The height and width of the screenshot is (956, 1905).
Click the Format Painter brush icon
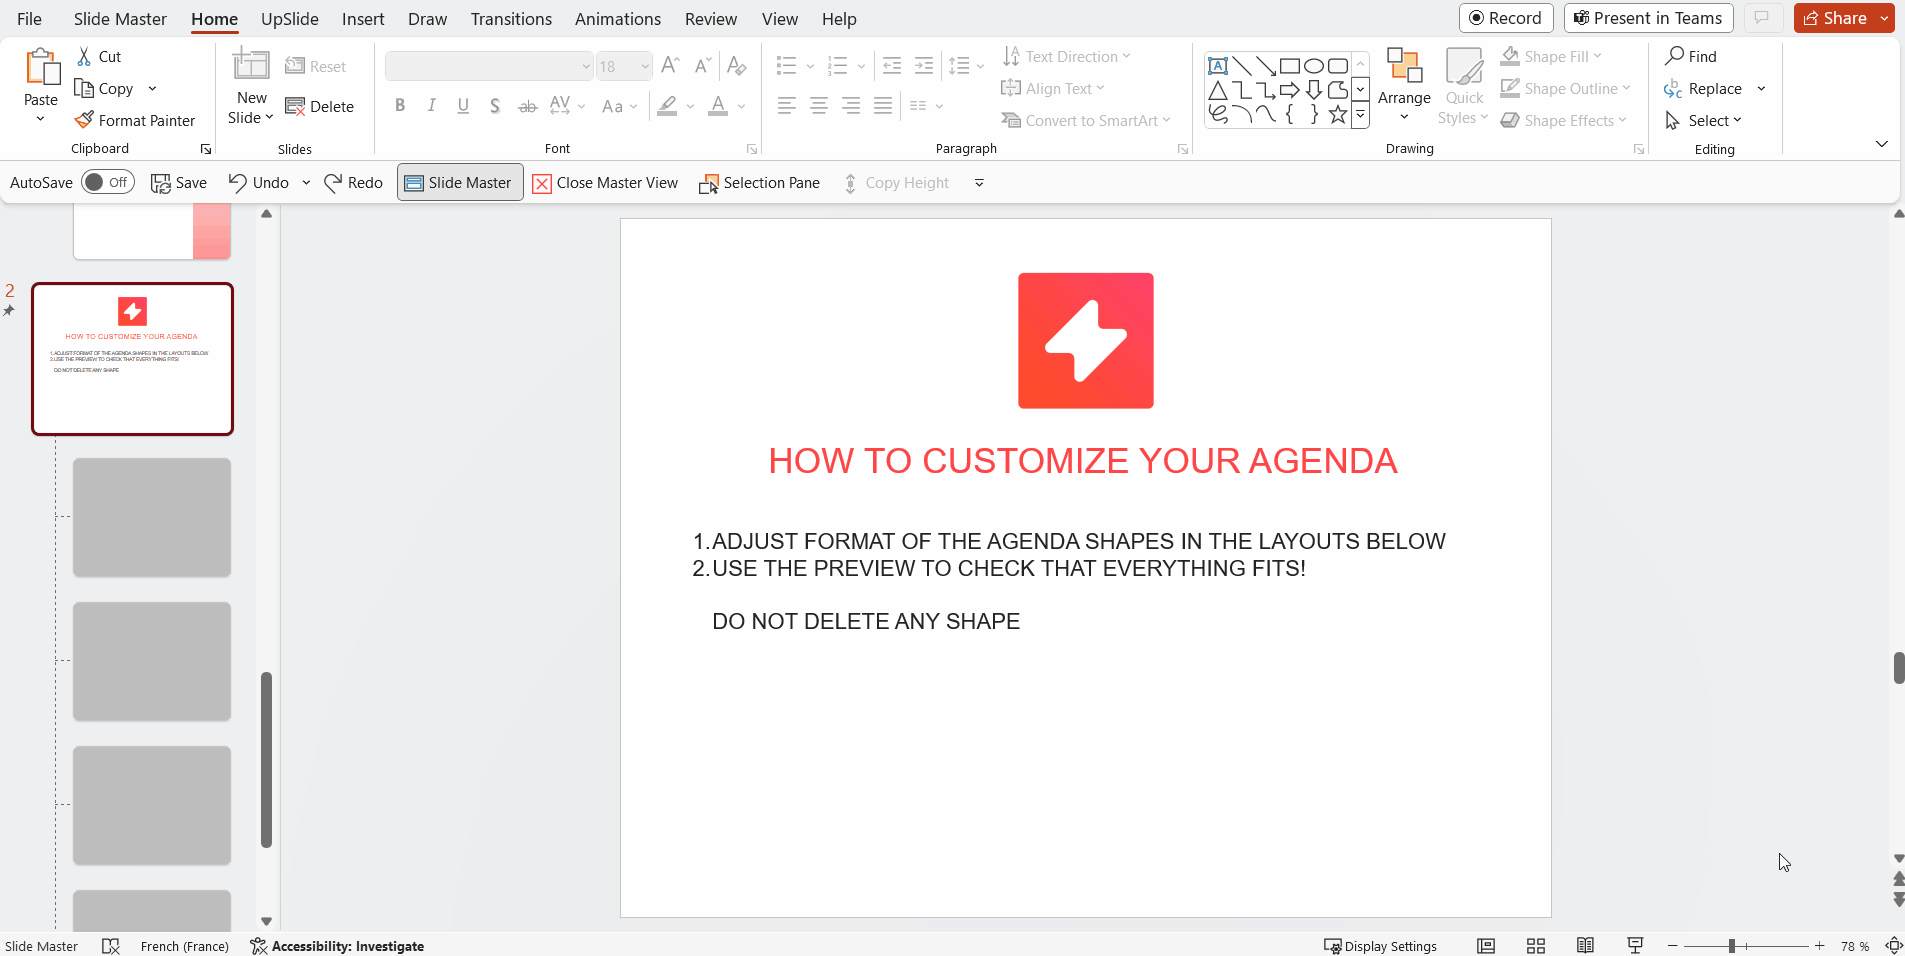click(84, 121)
